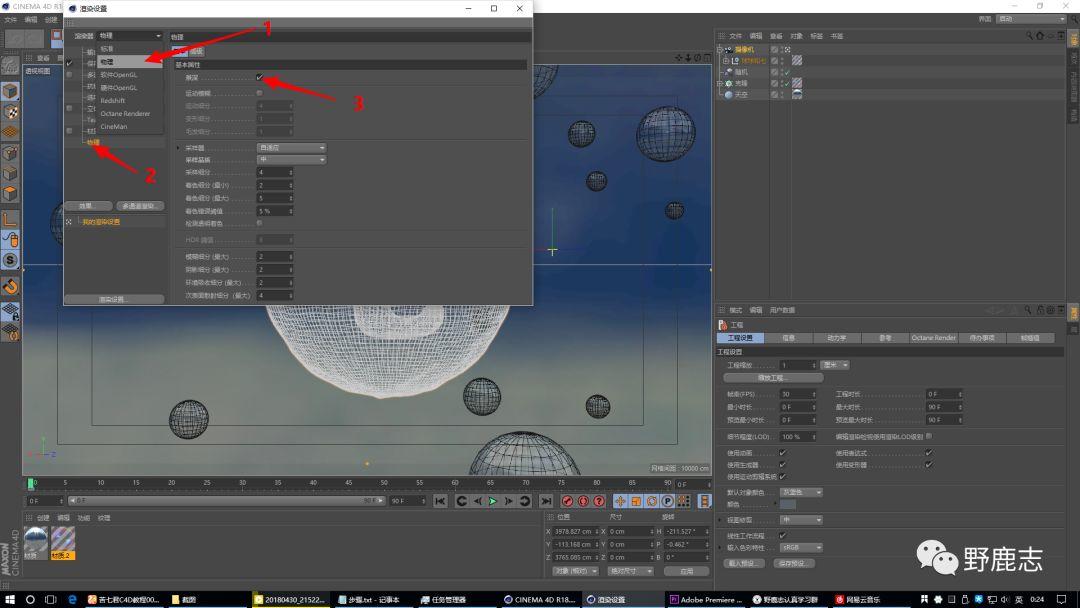Click the default object color swatch
Screen dimensions: 1080x608
tap(789, 505)
